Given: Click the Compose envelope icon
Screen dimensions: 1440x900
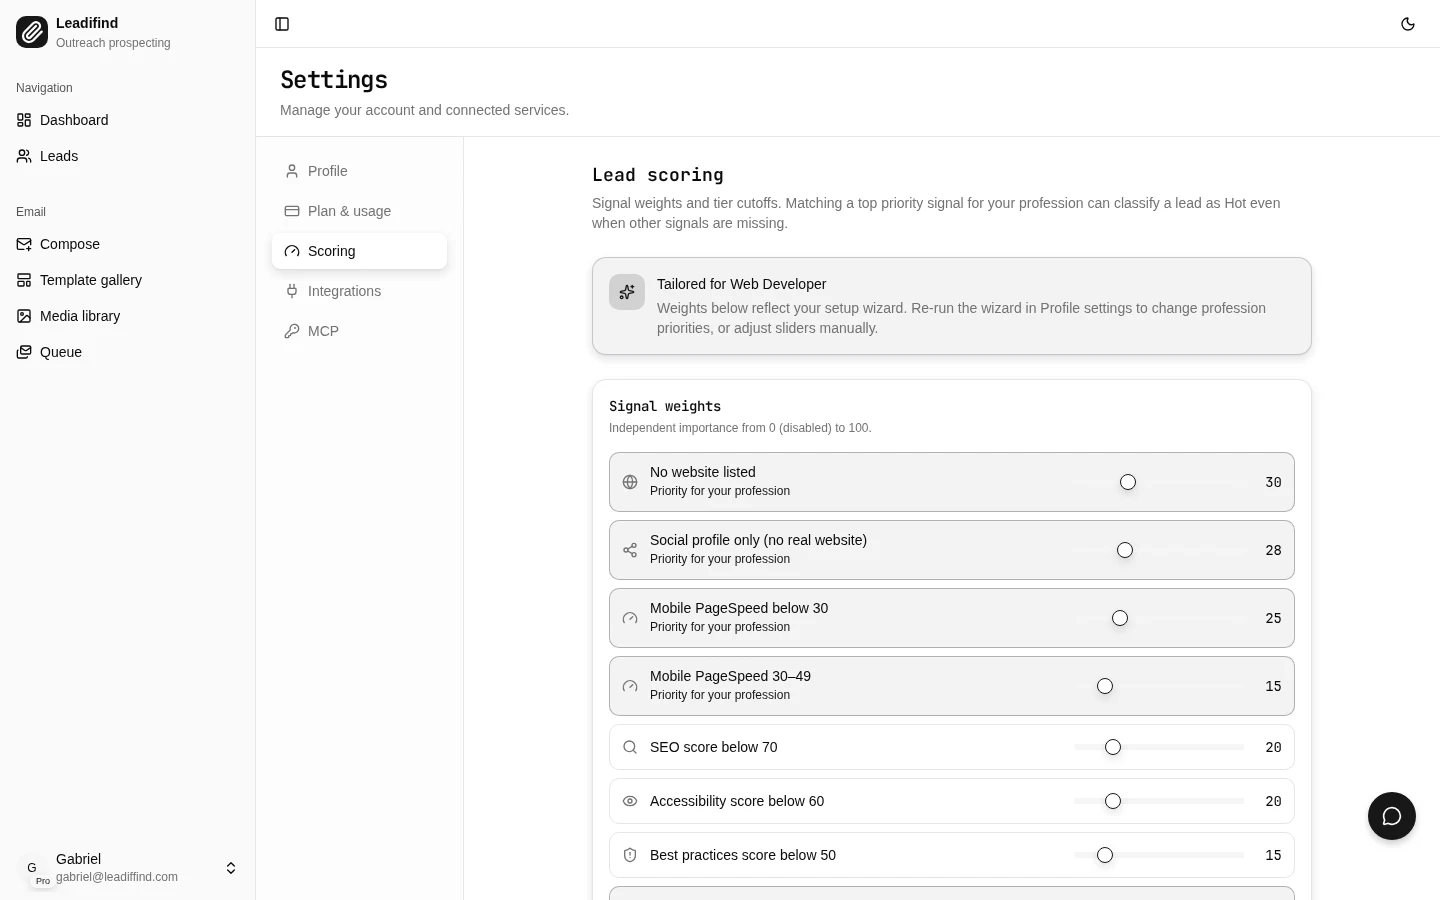Looking at the screenshot, I should pos(24,244).
